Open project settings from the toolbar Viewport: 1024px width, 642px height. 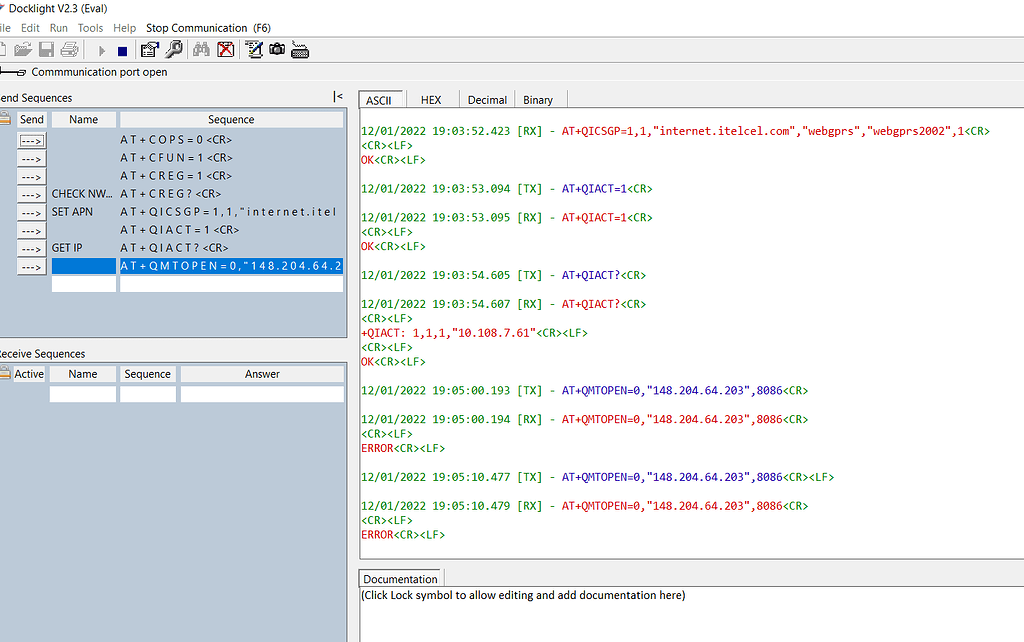[x=149, y=49]
